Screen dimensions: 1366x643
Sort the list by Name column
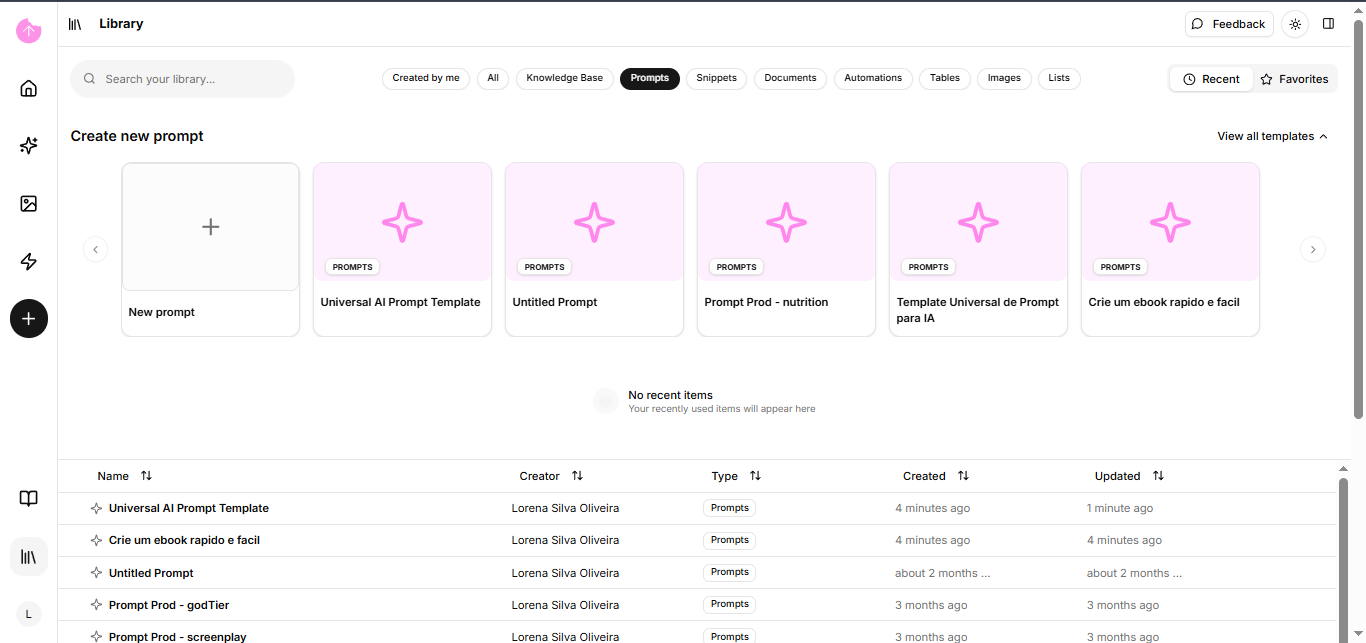coord(146,476)
